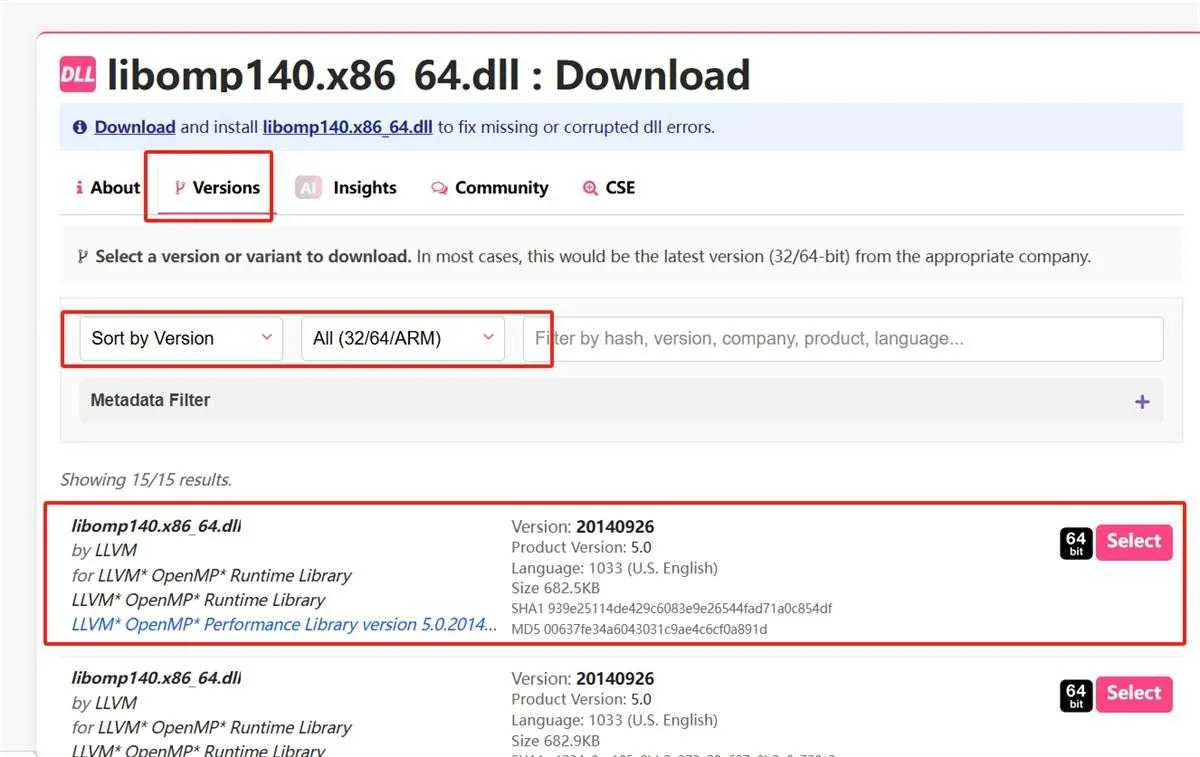Click the Metadata Filter header
The image size is (1200, 757).
[x=620, y=400]
